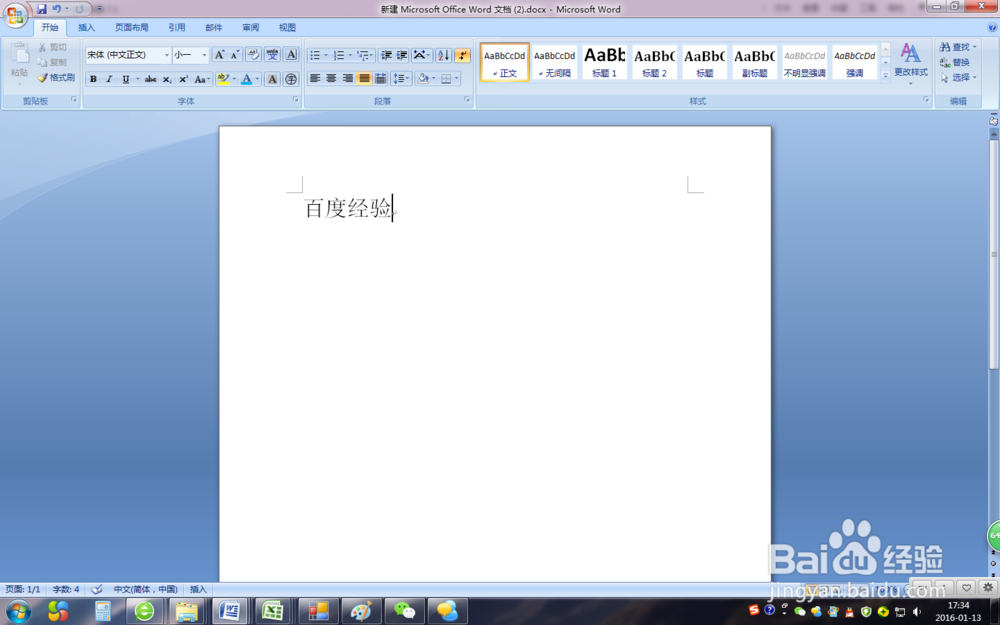Insert an enclosed character (circled 字)
The image size is (1000, 625).
click(291, 79)
